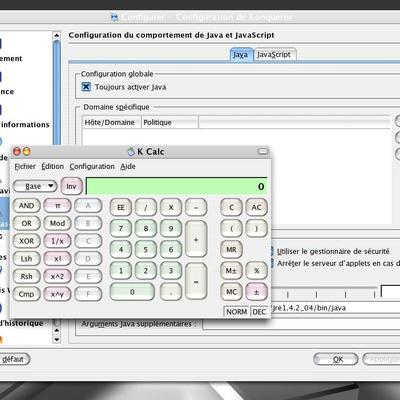The height and width of the screenshot is (400, 400).
Task: Click the XOR button
Action: [26, 241]
